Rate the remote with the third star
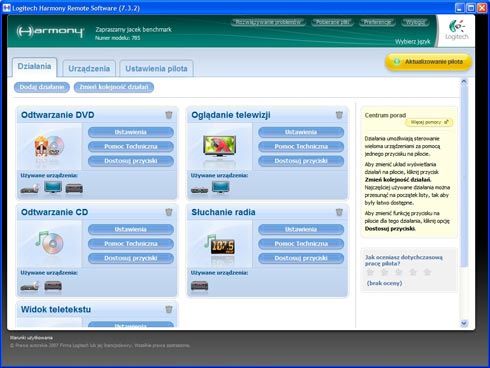 (x=399, y=272)
